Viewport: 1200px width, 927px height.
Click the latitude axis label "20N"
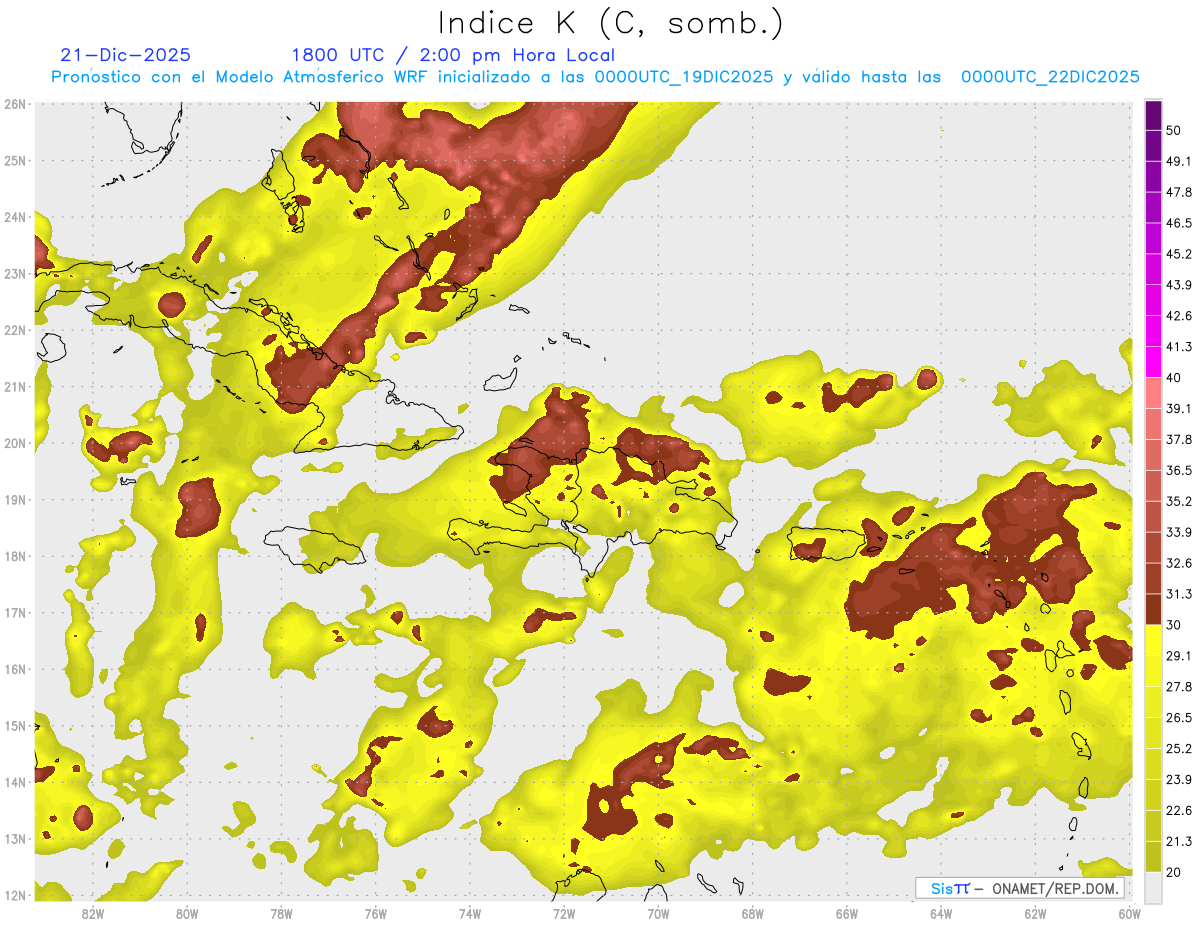[15, 443]
